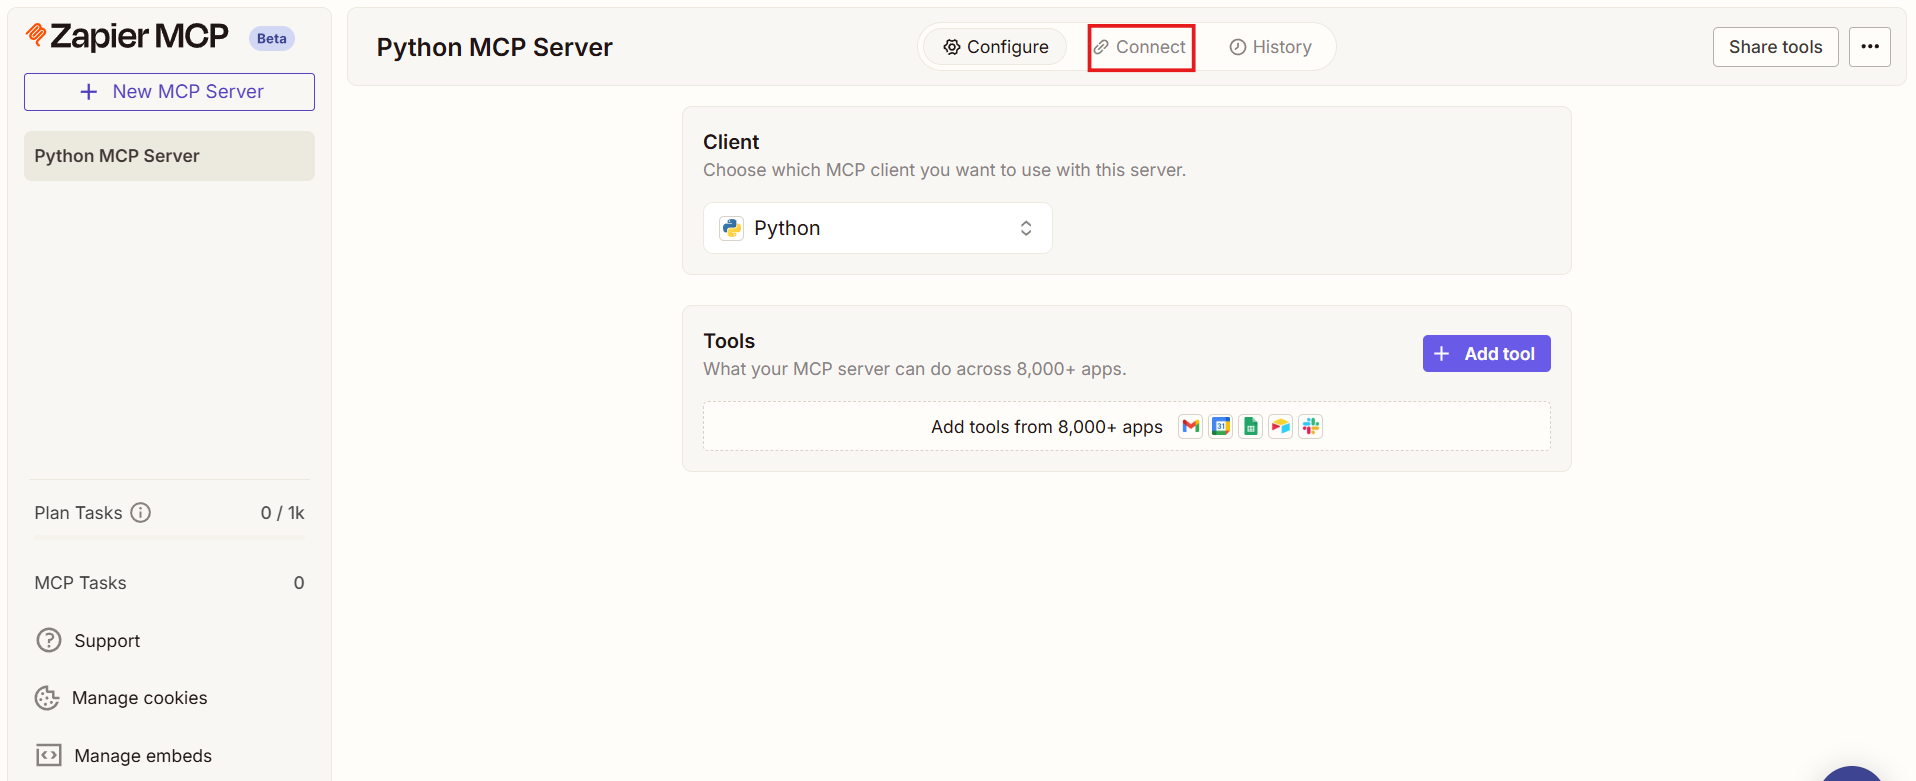Click the Add tool button
This screenshot has width=1916, height=781.
coord(1486,354)
